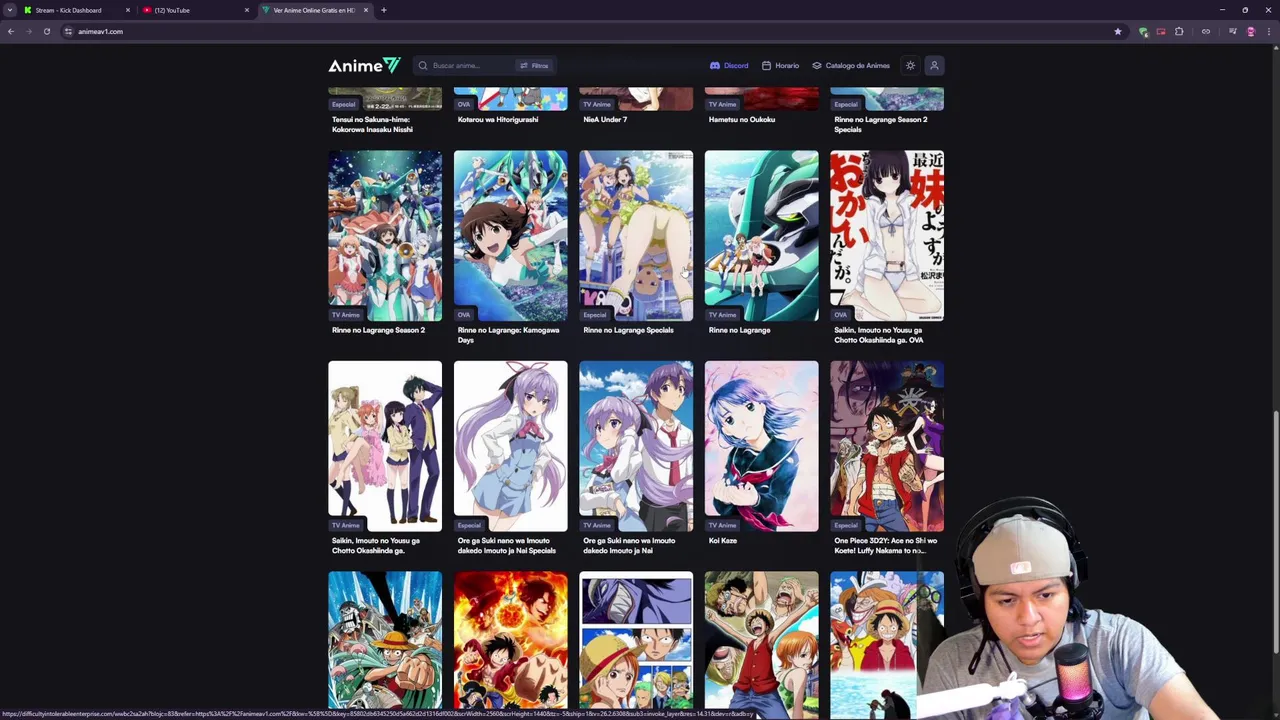View site information icon

click(x=68, y=31)
